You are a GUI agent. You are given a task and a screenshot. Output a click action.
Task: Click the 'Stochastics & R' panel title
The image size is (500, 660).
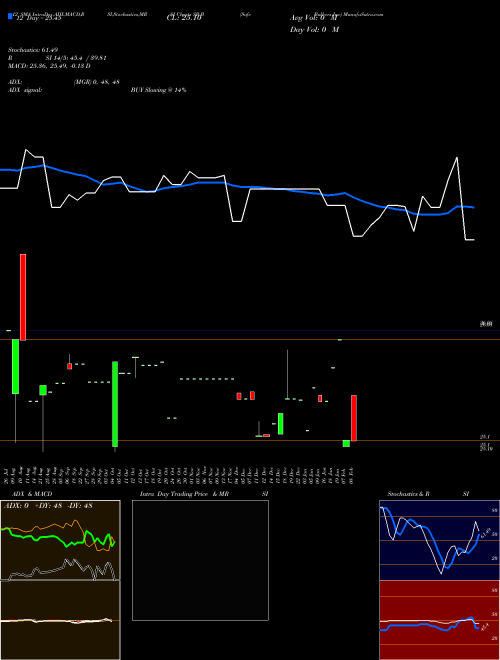tap(409, 494)
